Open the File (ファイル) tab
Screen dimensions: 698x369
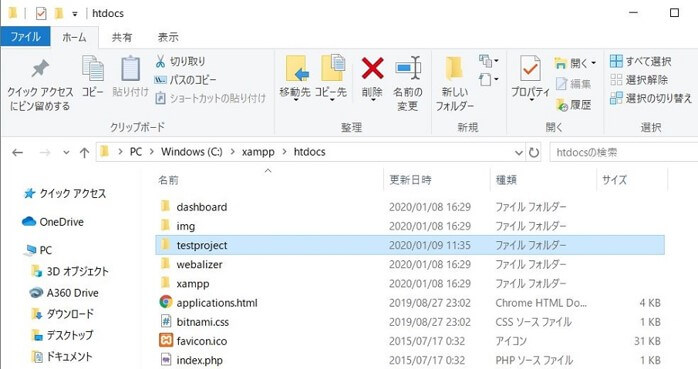25,36
